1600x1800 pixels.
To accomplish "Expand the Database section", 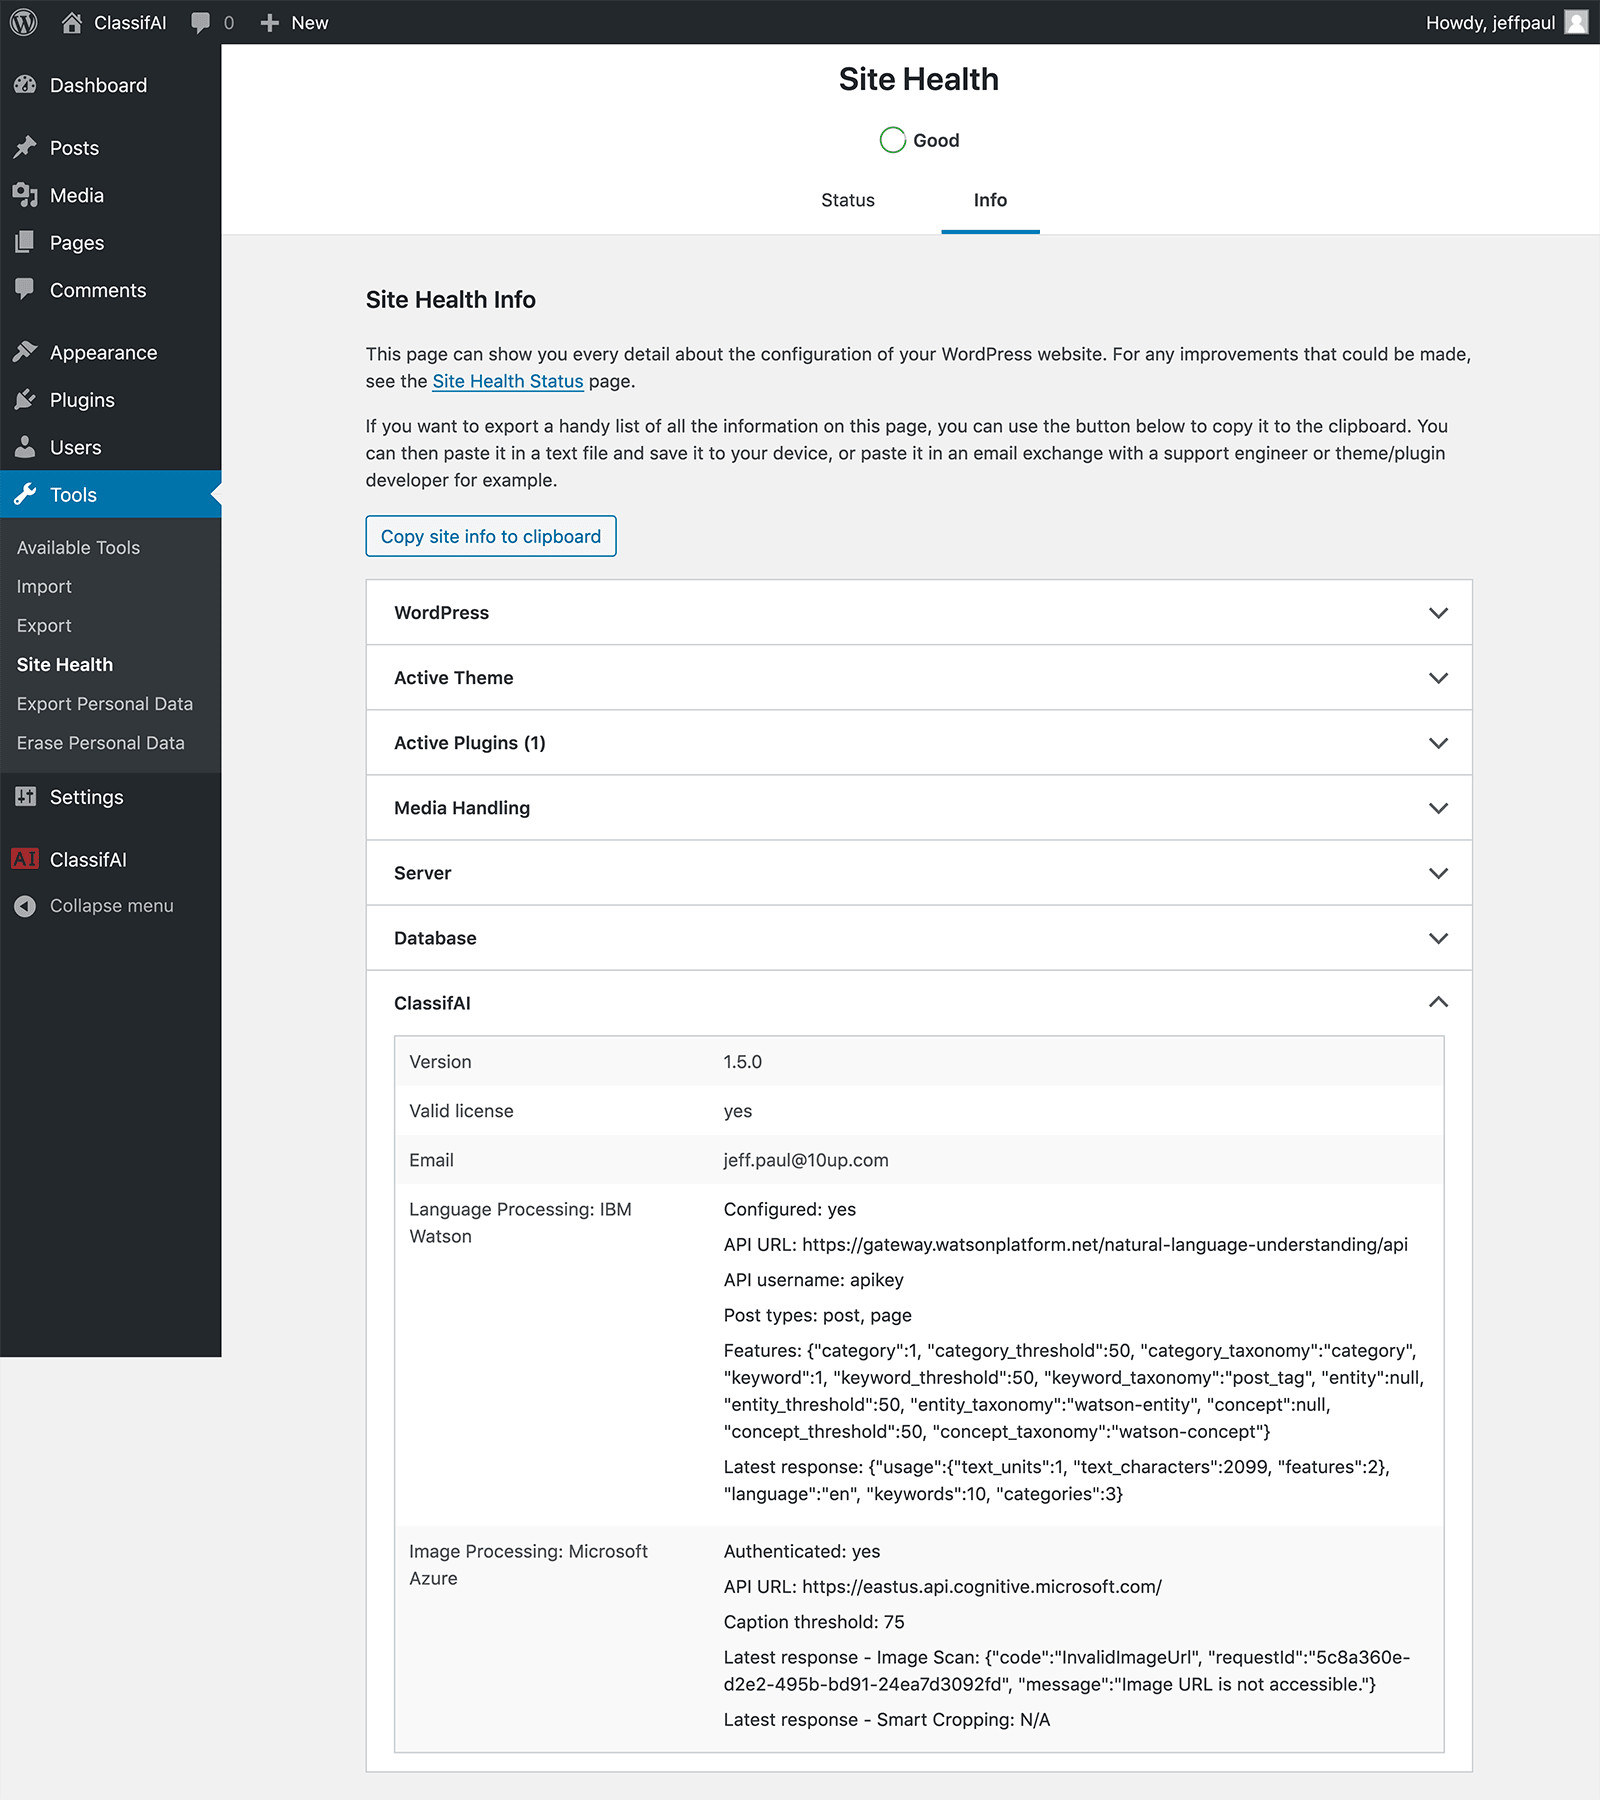I will (x=919, y=938).
